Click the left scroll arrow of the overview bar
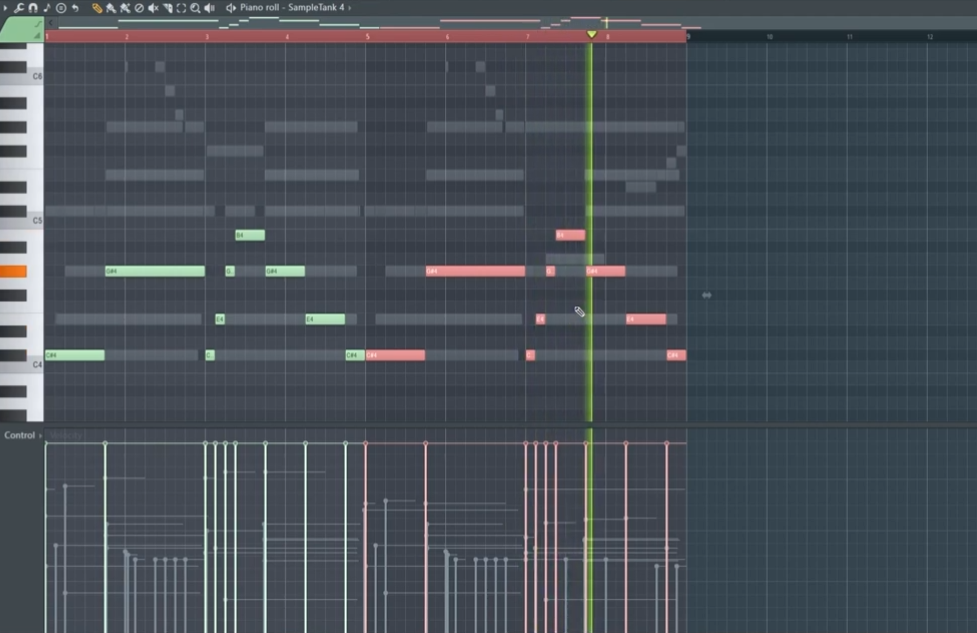 click(x=50, y=23)
